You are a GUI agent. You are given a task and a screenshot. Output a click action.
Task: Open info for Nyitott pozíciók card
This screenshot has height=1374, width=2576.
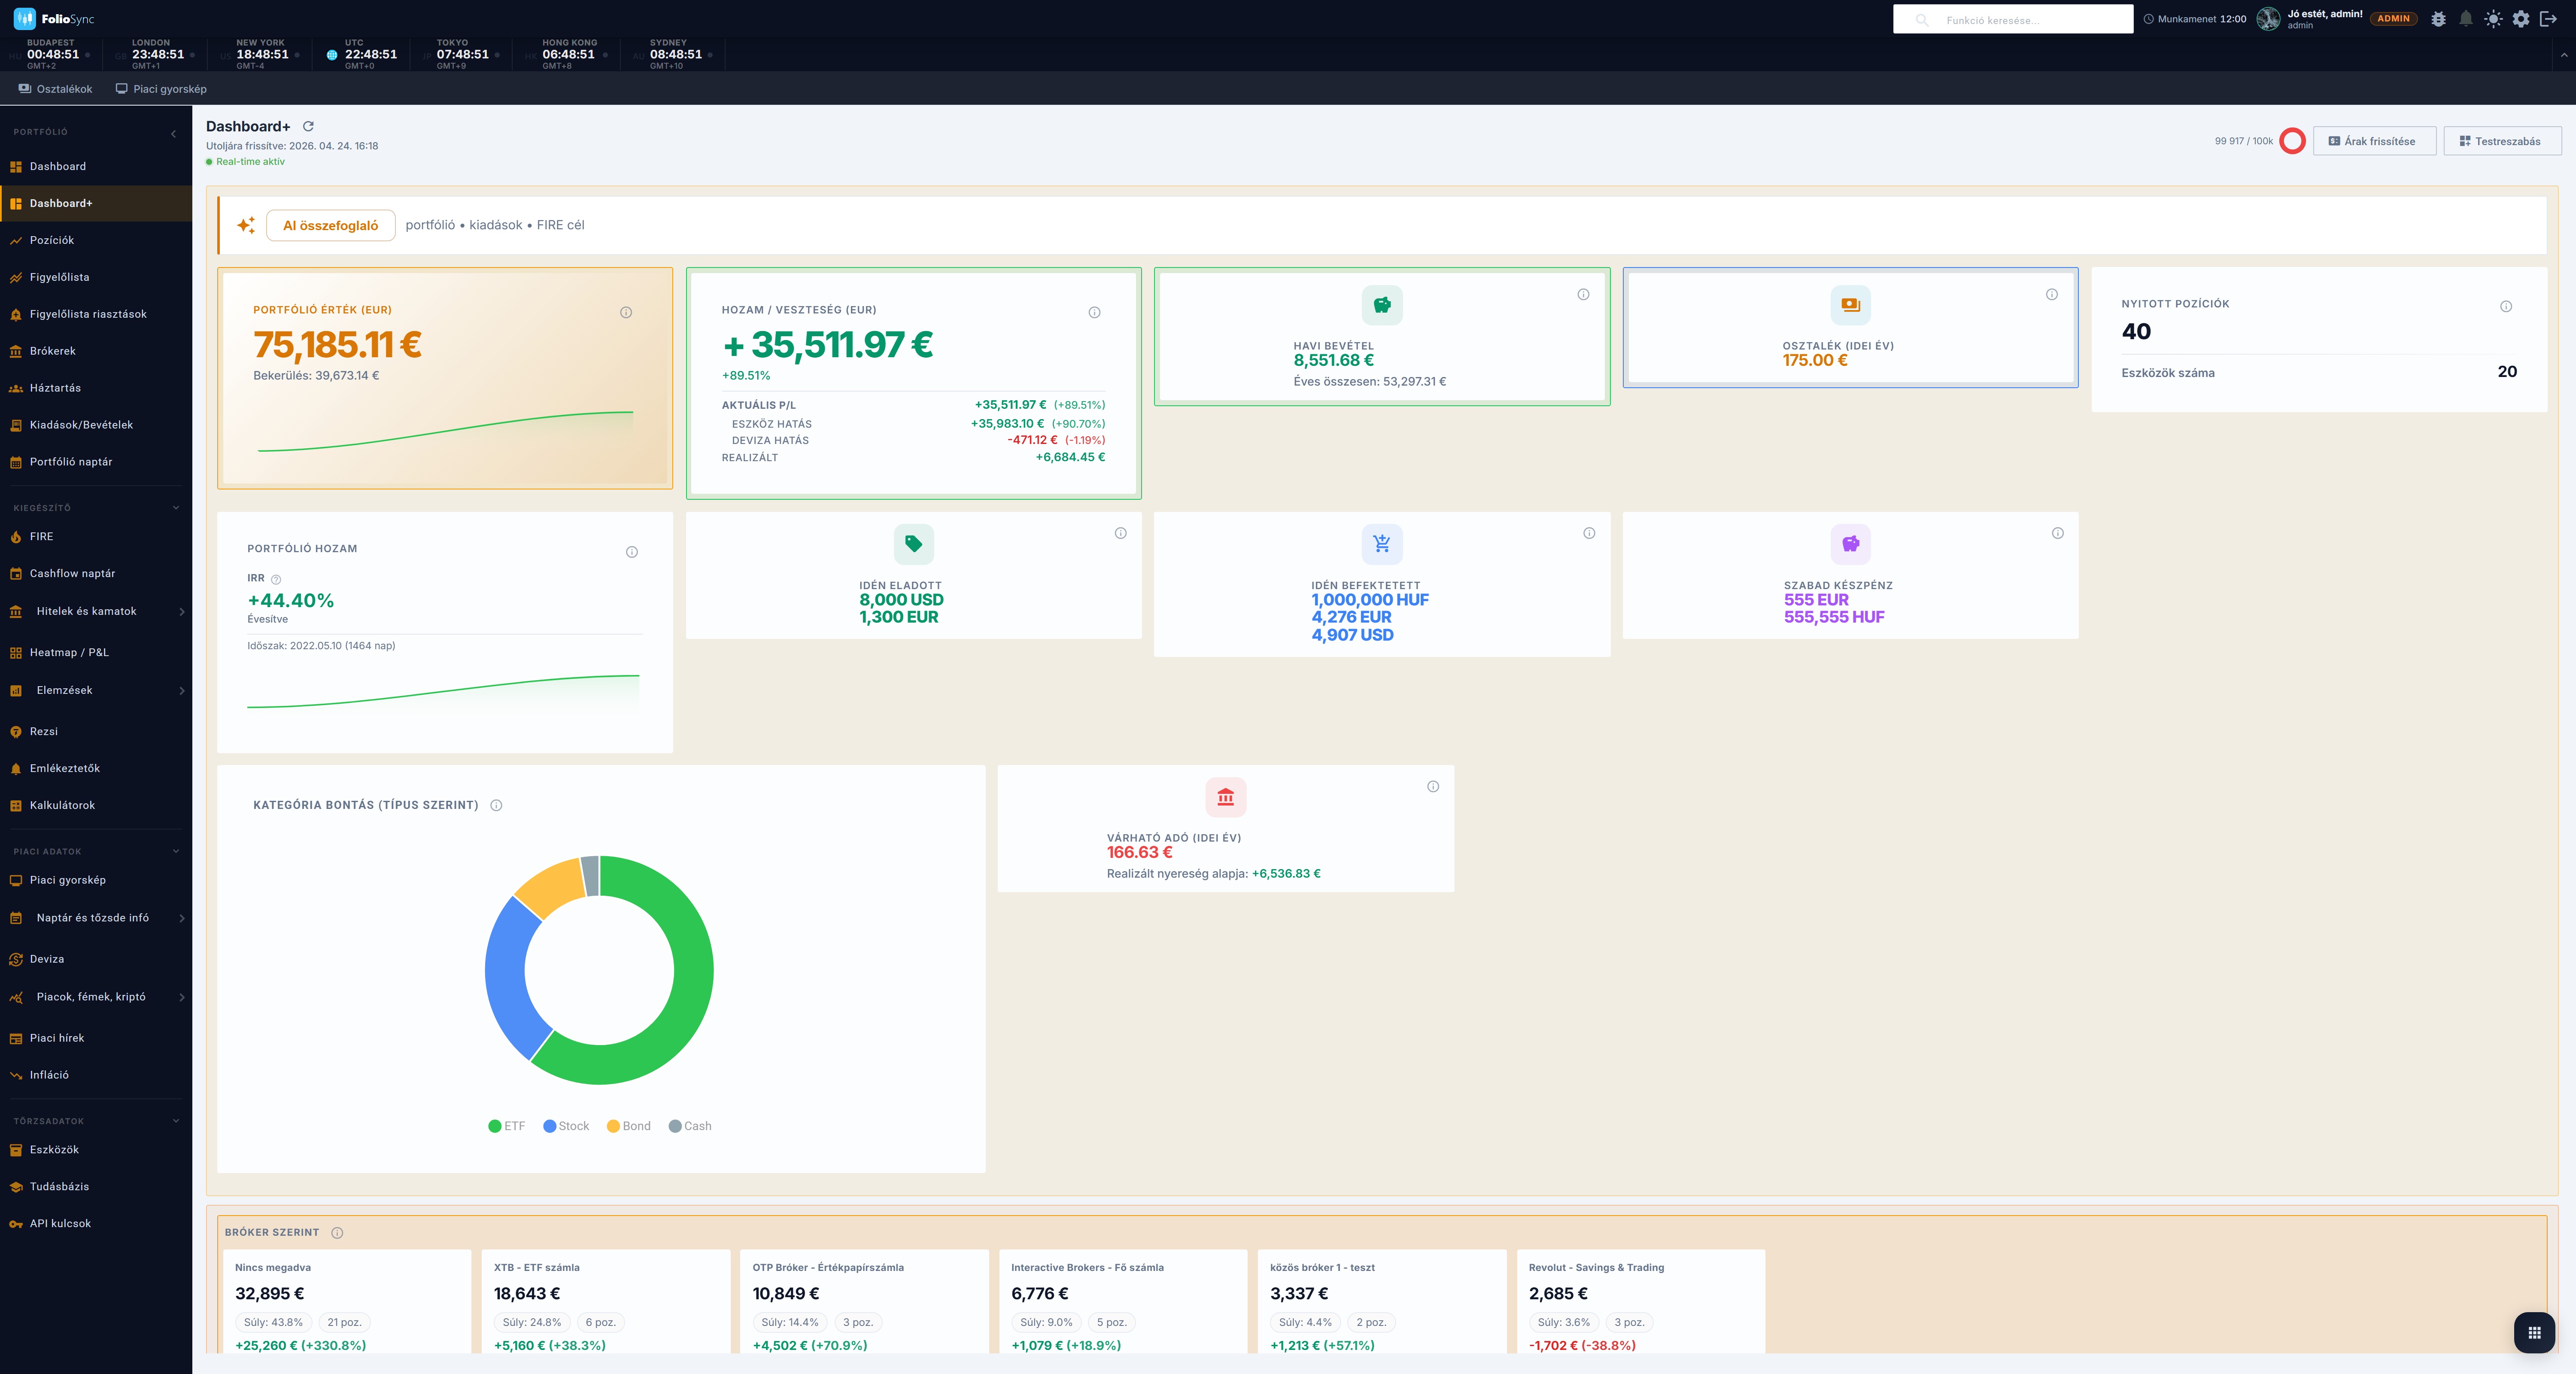[2506, 306]
